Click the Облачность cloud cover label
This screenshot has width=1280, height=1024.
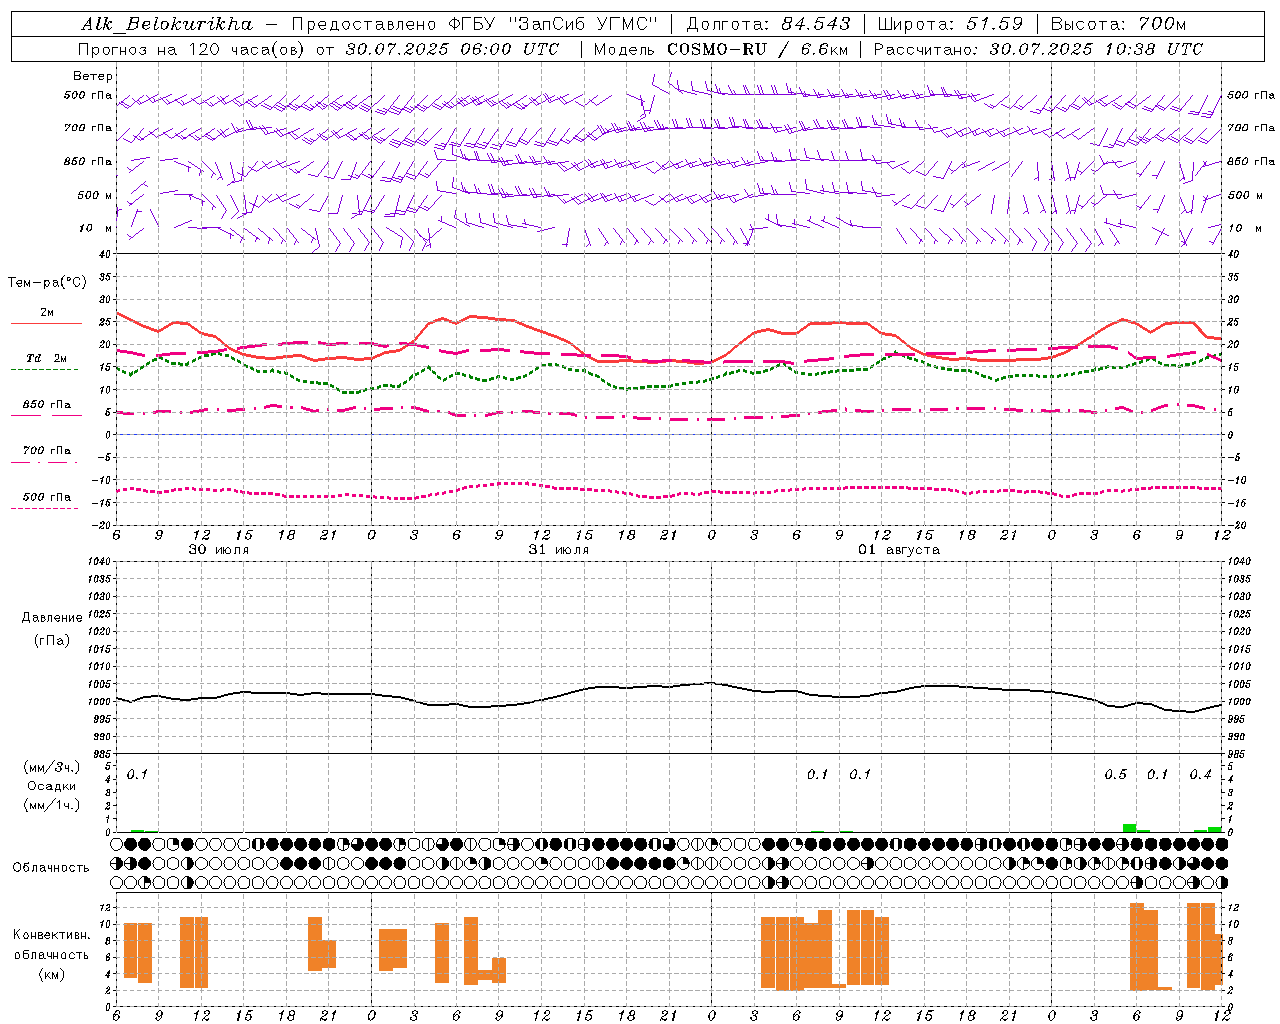click(x=51, y=867)
